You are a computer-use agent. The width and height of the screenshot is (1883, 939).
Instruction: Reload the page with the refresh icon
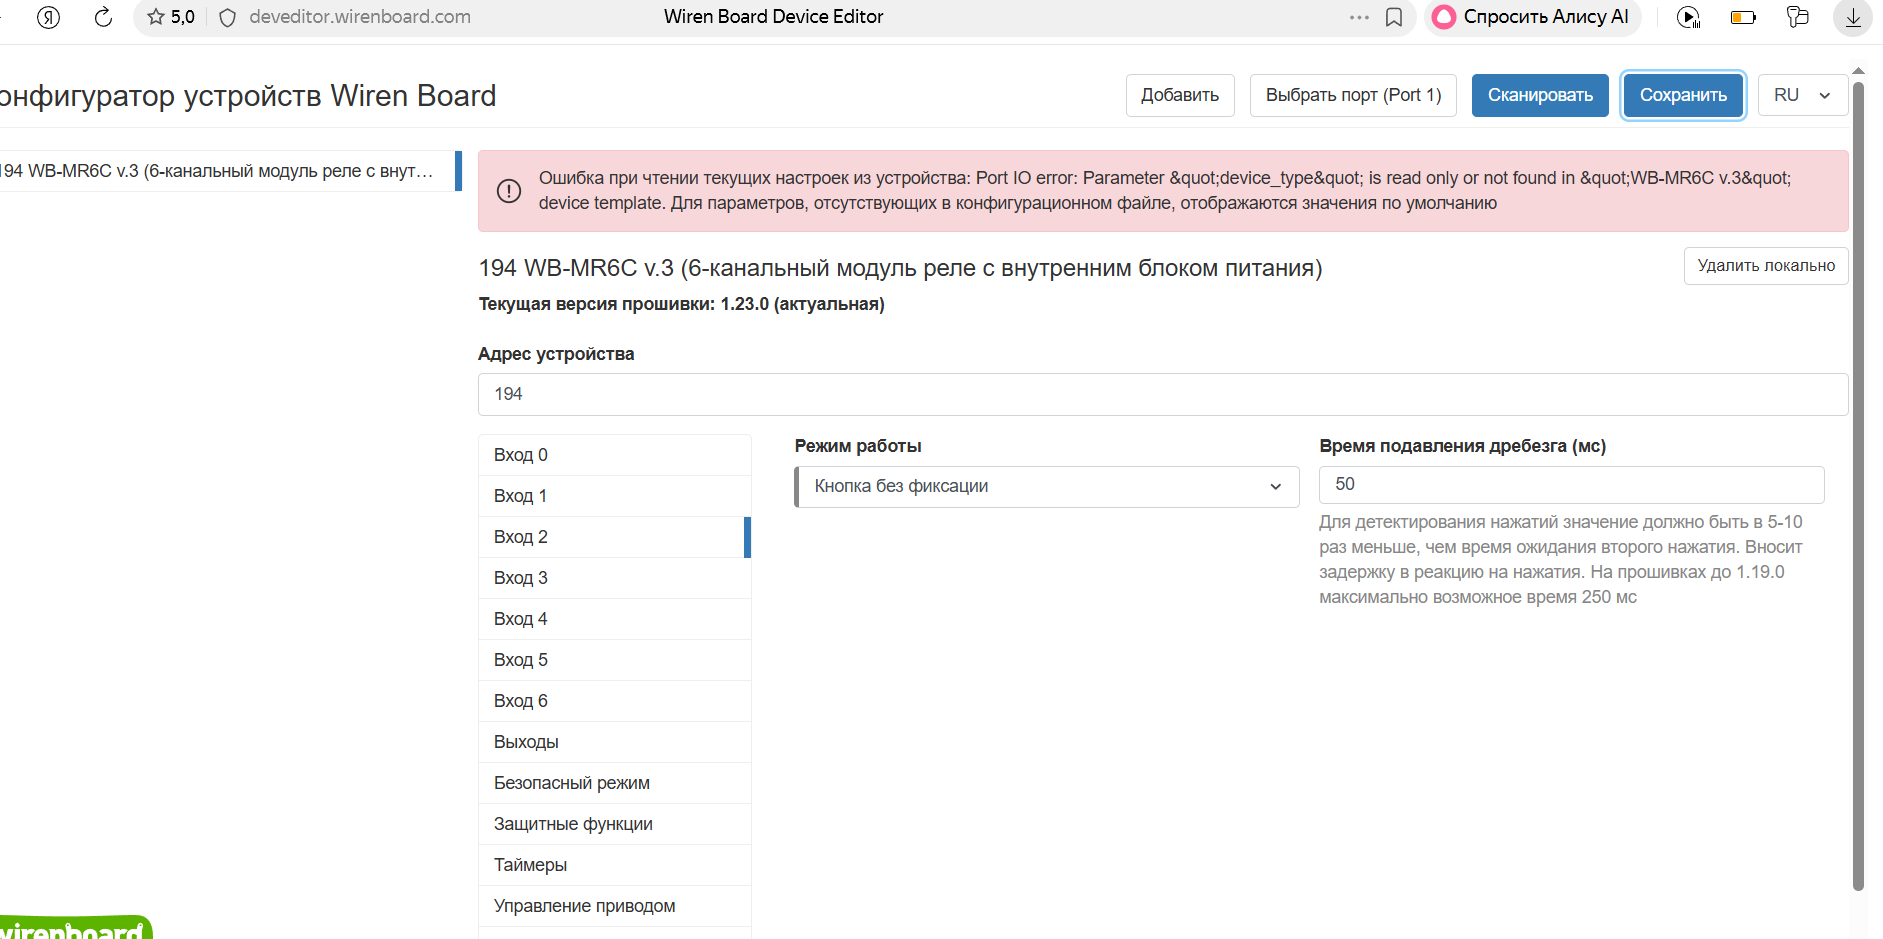coord(103,17)
